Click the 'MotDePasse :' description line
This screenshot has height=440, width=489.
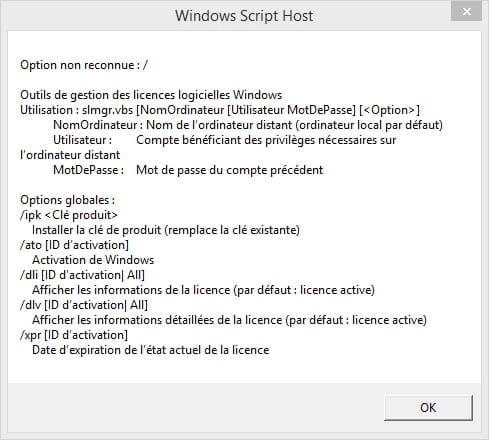point(188,170)
